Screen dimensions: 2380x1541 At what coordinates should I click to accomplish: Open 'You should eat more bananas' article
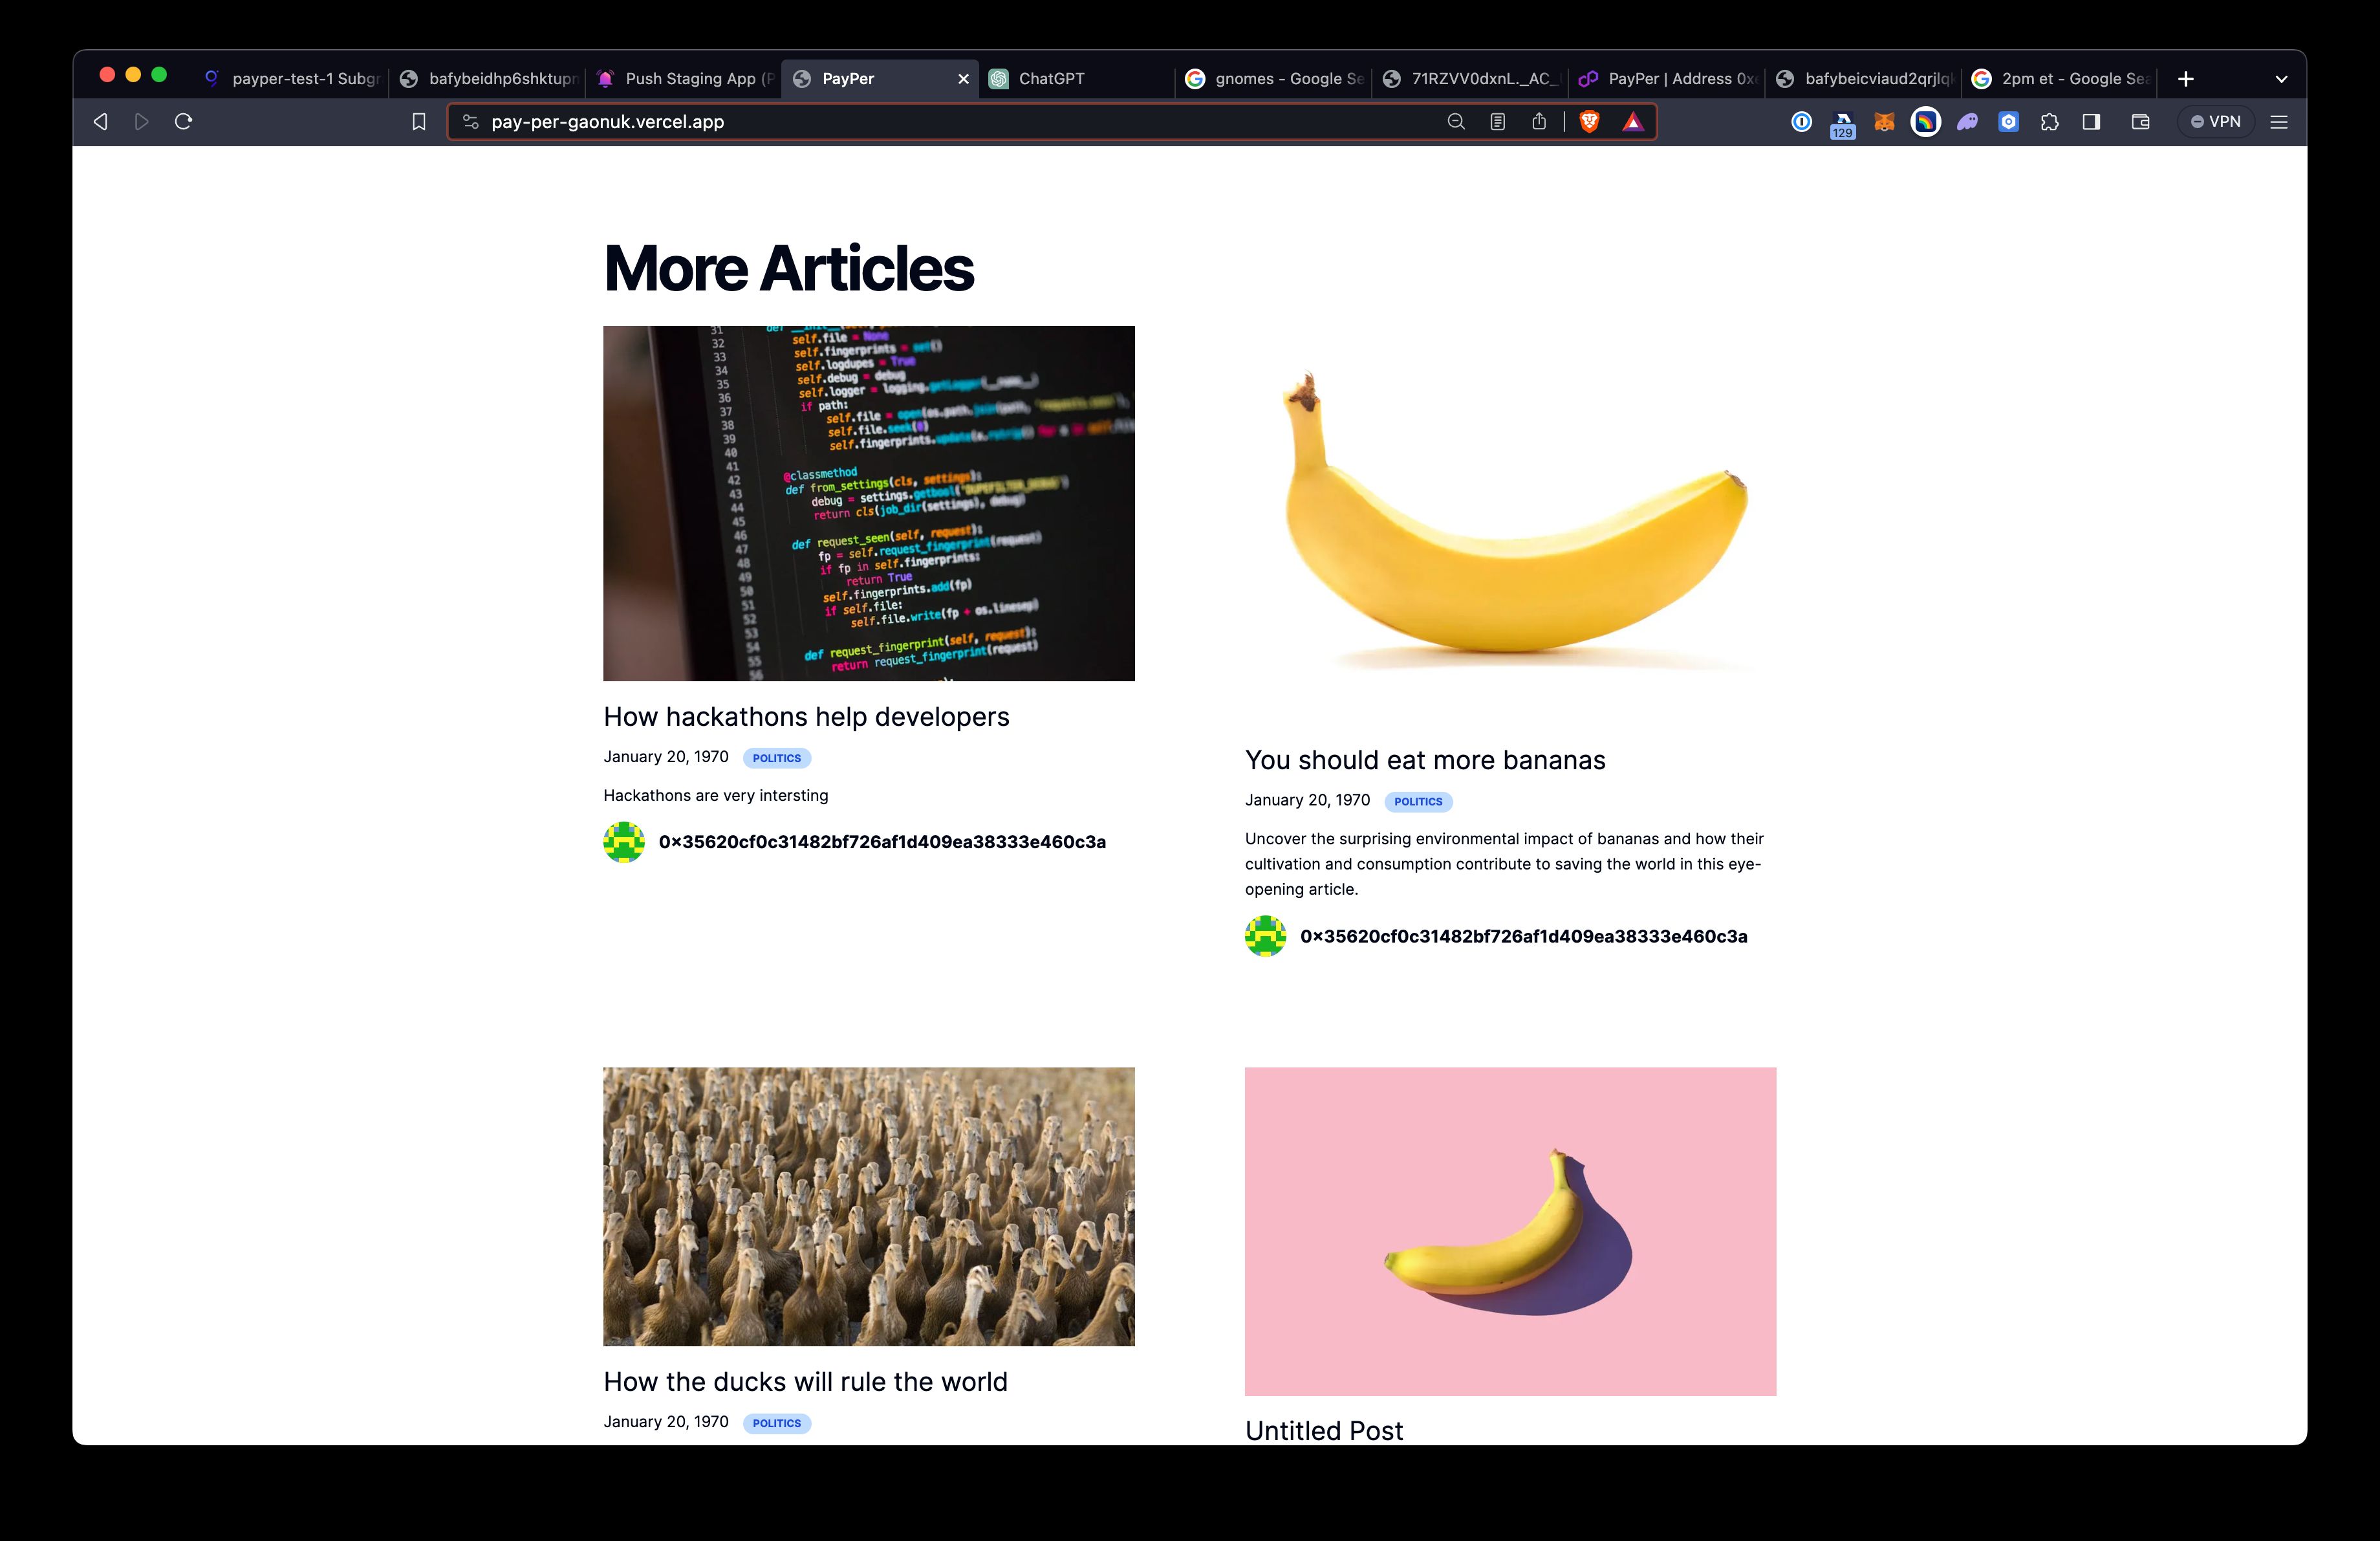1425,760
